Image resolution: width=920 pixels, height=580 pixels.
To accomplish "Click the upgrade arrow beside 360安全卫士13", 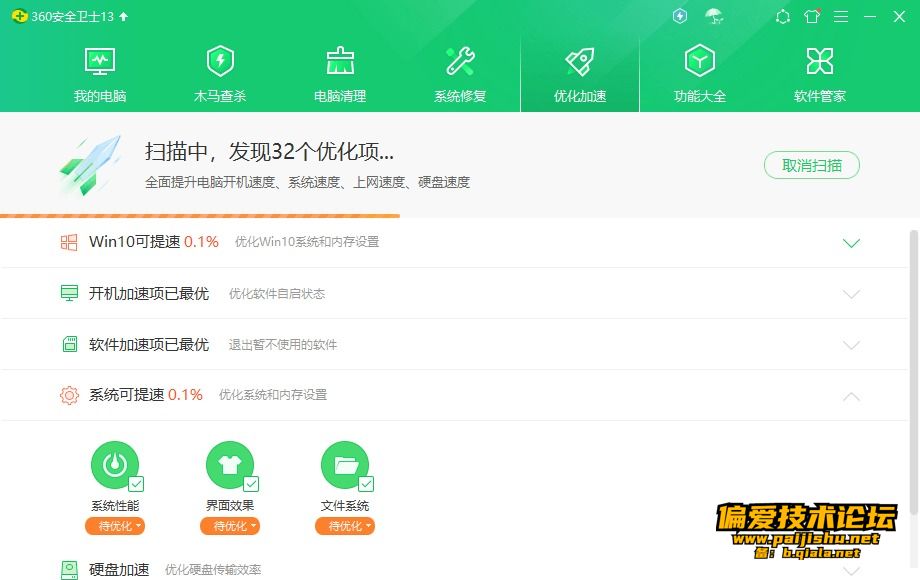I will point(124,16).
